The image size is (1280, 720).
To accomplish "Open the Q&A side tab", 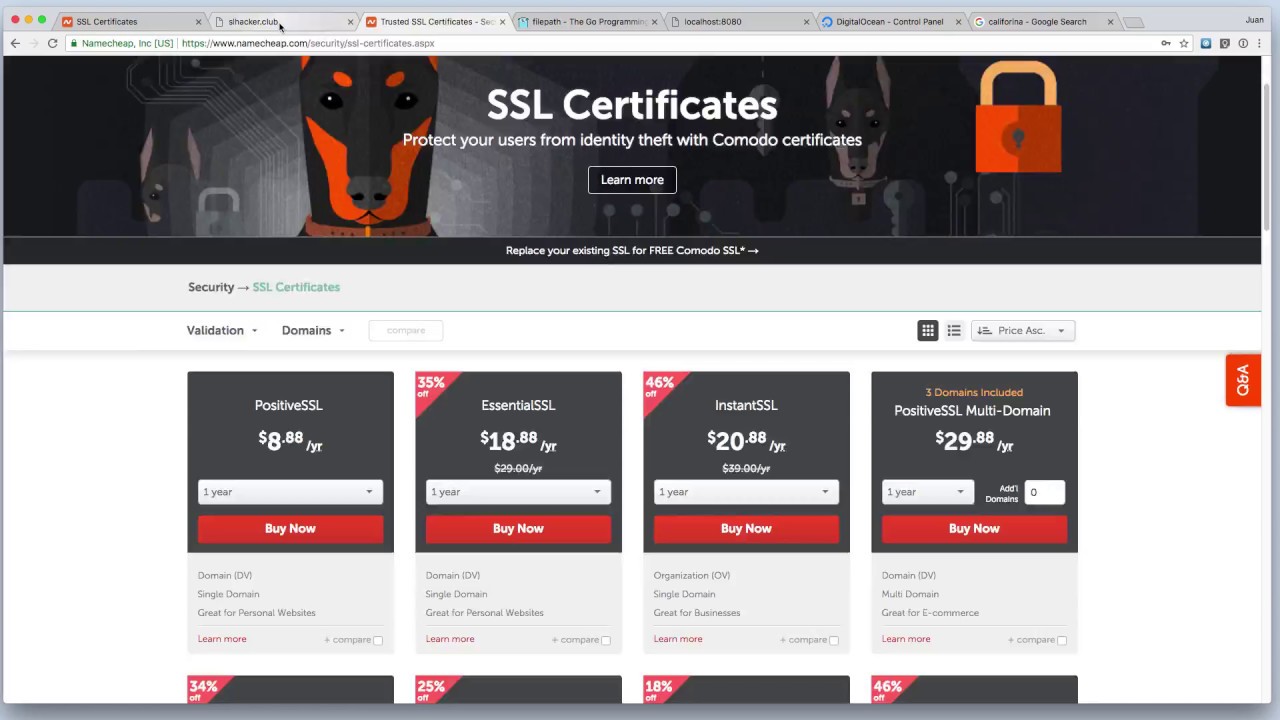I will 1243,380.
